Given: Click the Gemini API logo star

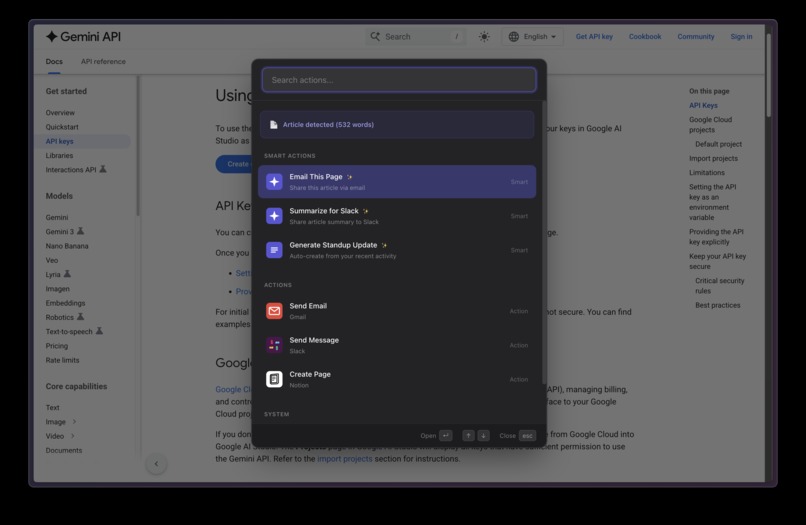Looking at the screenshot, I should pyautogui.click(x=51, y=37).
